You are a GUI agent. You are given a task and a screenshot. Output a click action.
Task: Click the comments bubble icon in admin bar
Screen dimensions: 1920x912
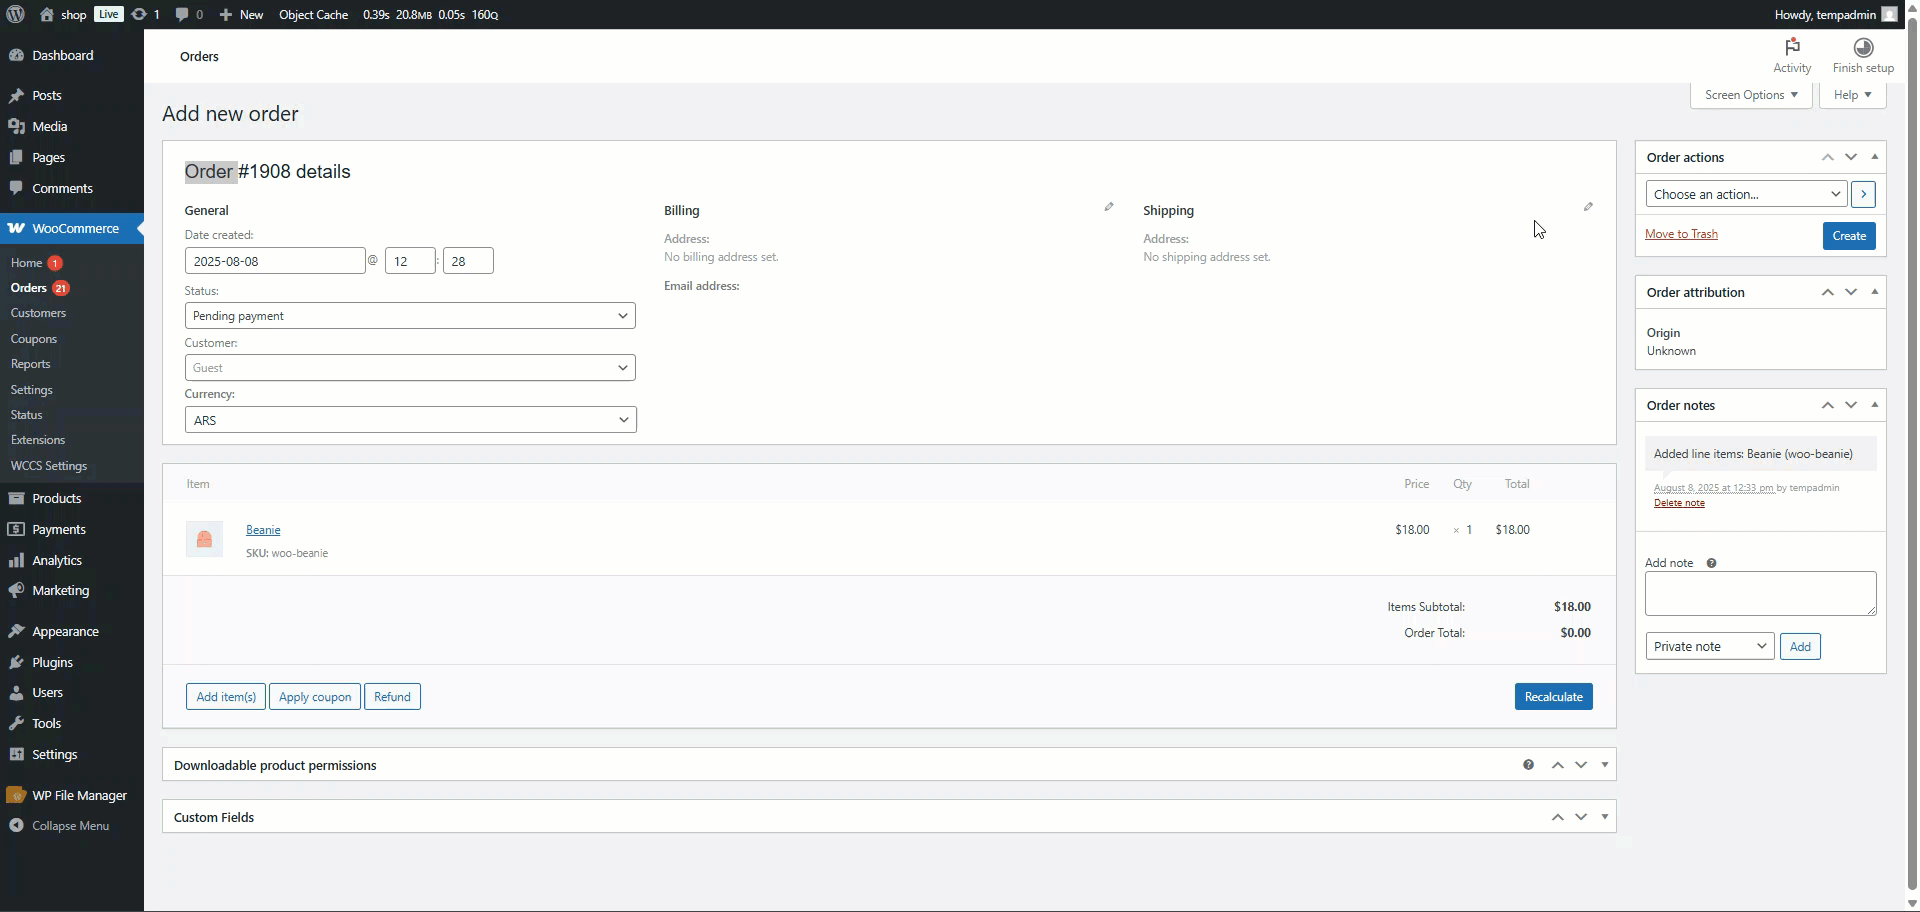click(x=182, y=14)
